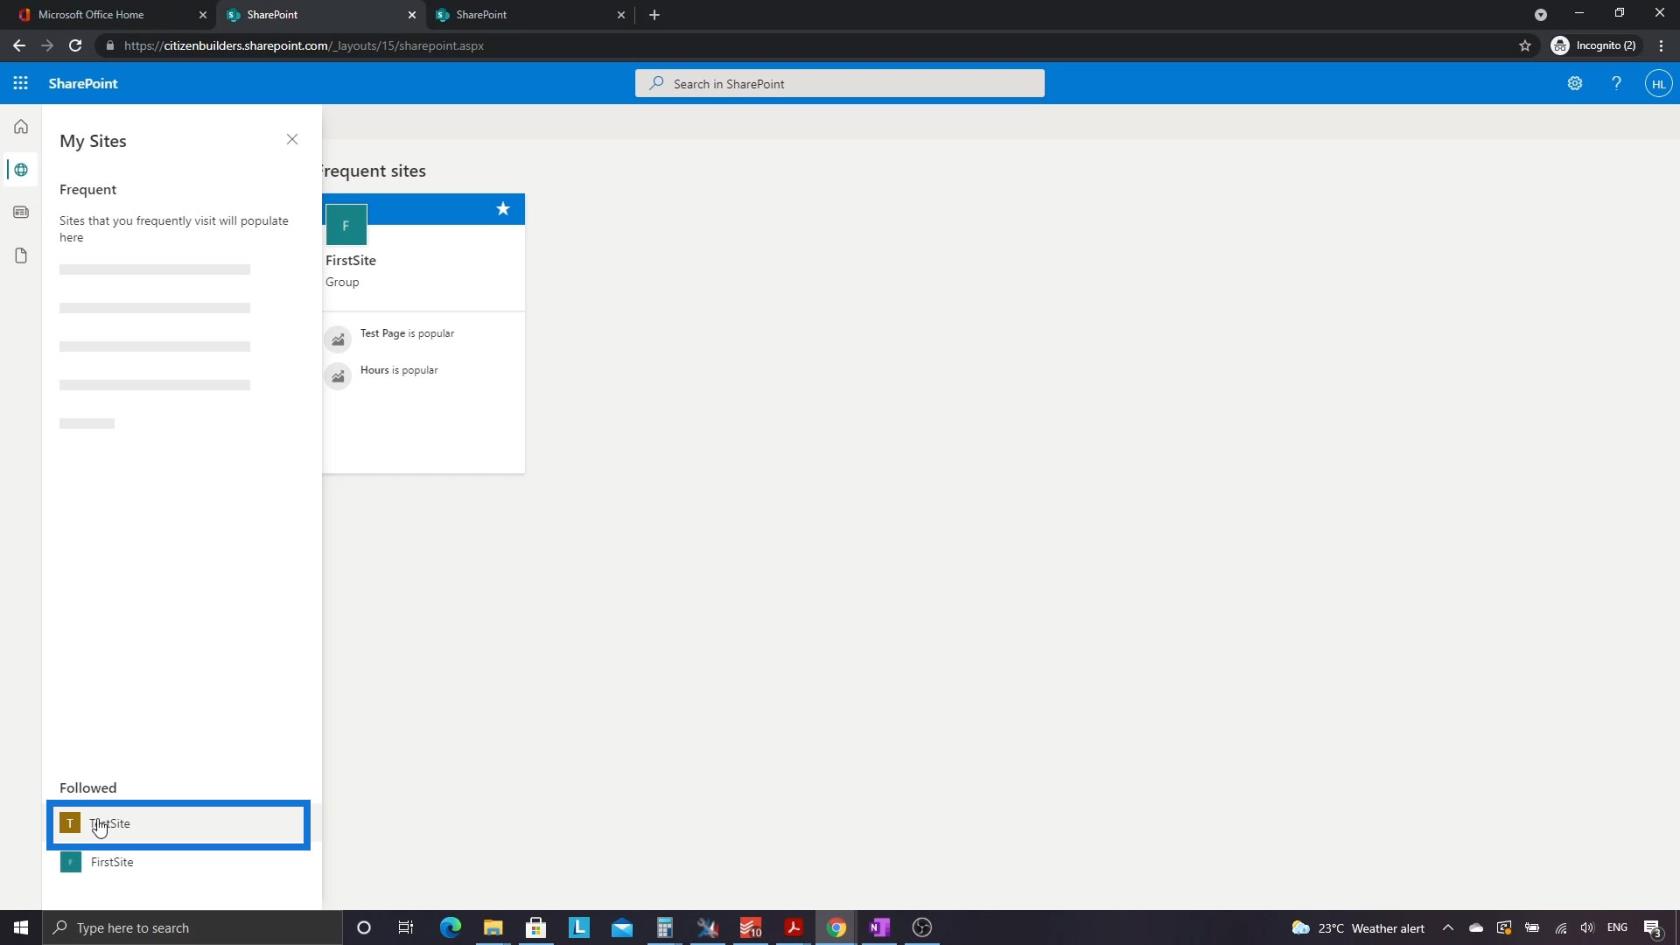Open the Help question mark icon
Image resolution: width=1680 pixels, height=945 pixels.
coord(1616,84)
